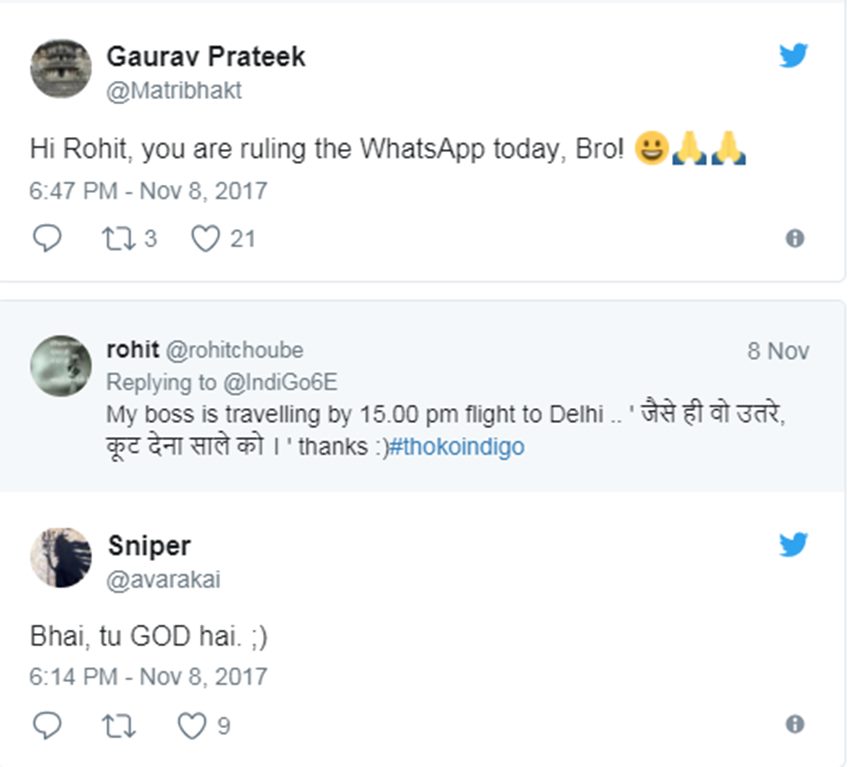Like Sniper's tweet
Image resolution: width=850 pixels, height=767 pixels.
click(x=192, y=724)
